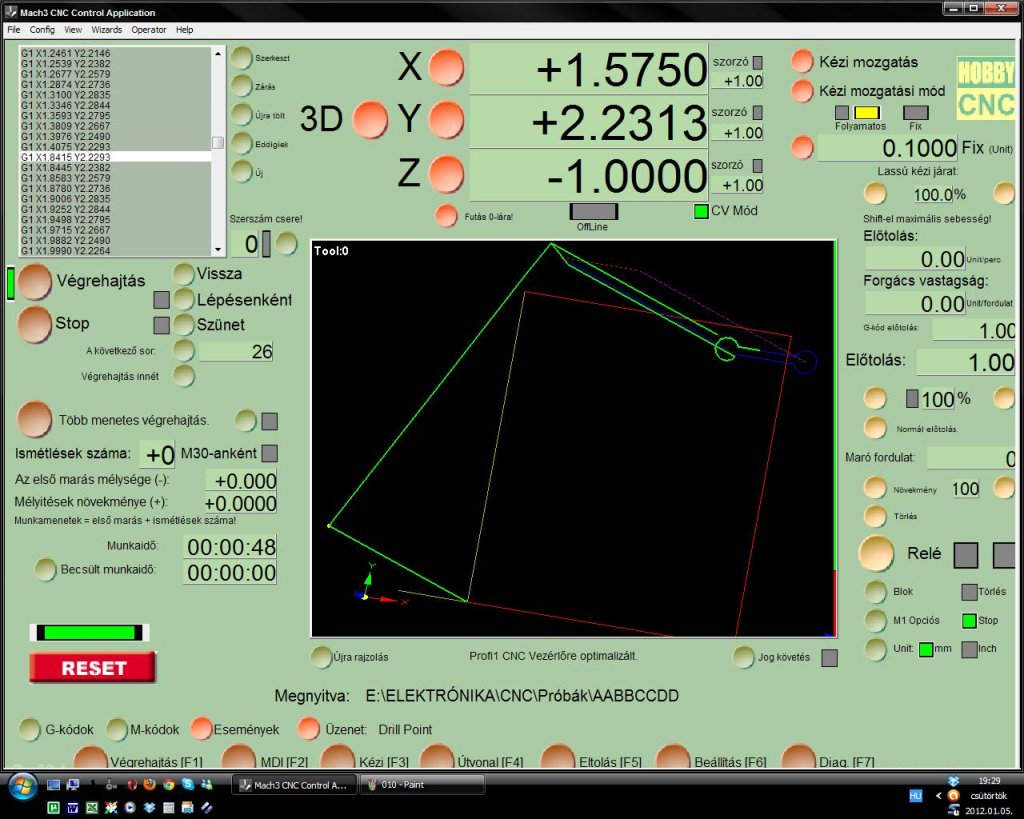Click the M1 Opciós round button
This screenshot has width=1024, height=819.
(875, 620)
